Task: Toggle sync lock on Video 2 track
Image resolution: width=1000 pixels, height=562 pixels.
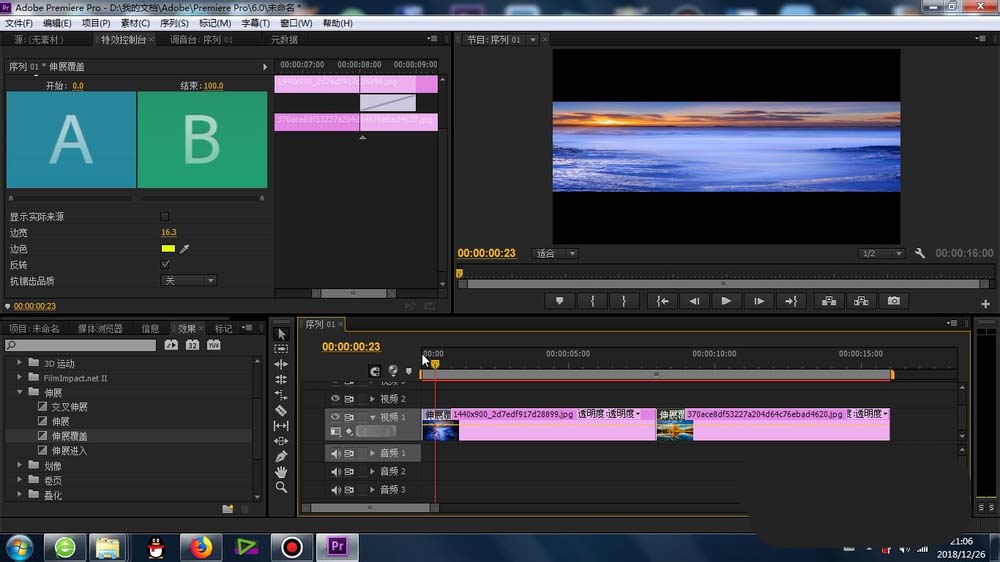Action: click(x=349, y=399)
